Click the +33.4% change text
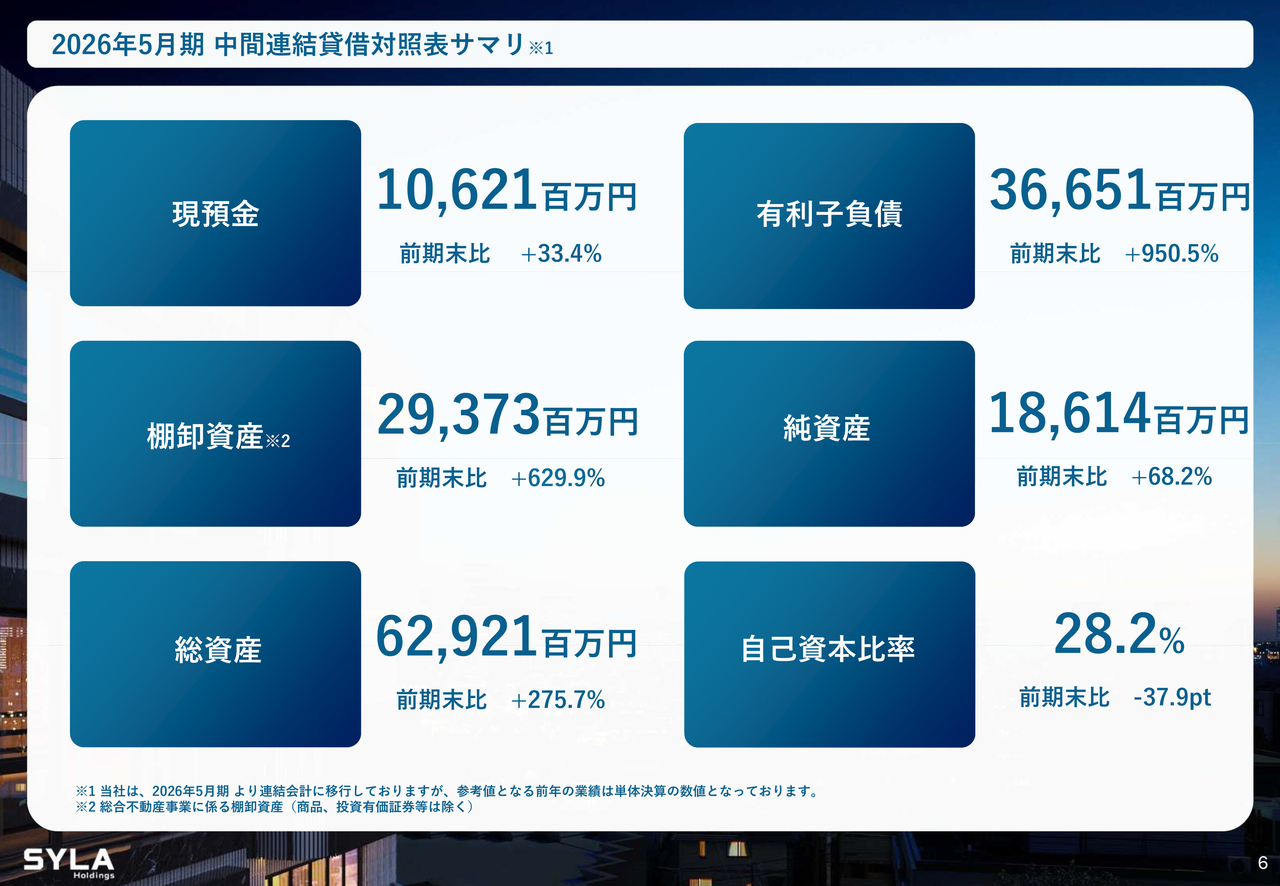Screen dimensions: 1280x886 [561, 254]
